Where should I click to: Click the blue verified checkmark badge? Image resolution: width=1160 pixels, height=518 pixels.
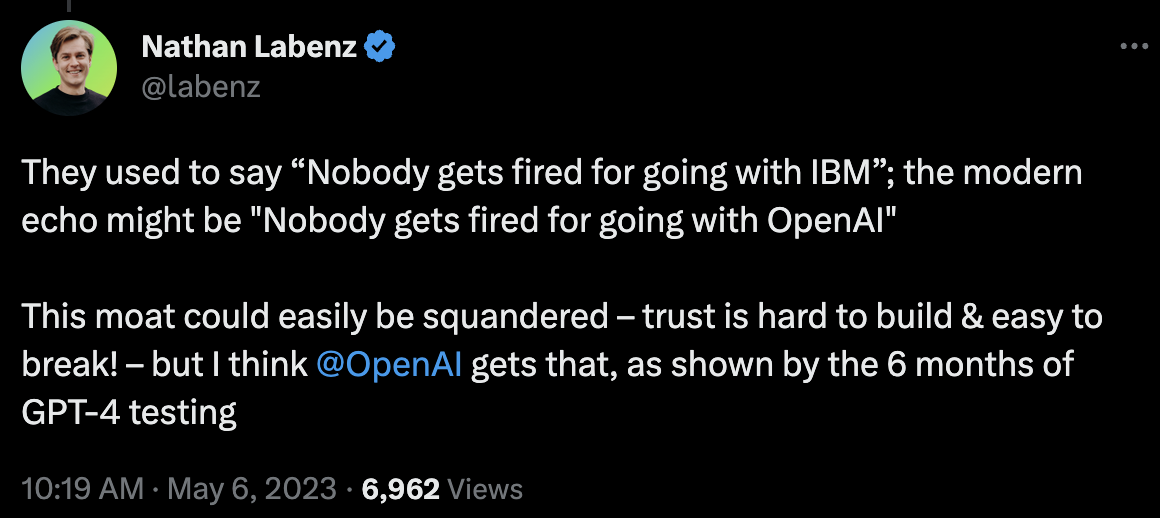380,48
